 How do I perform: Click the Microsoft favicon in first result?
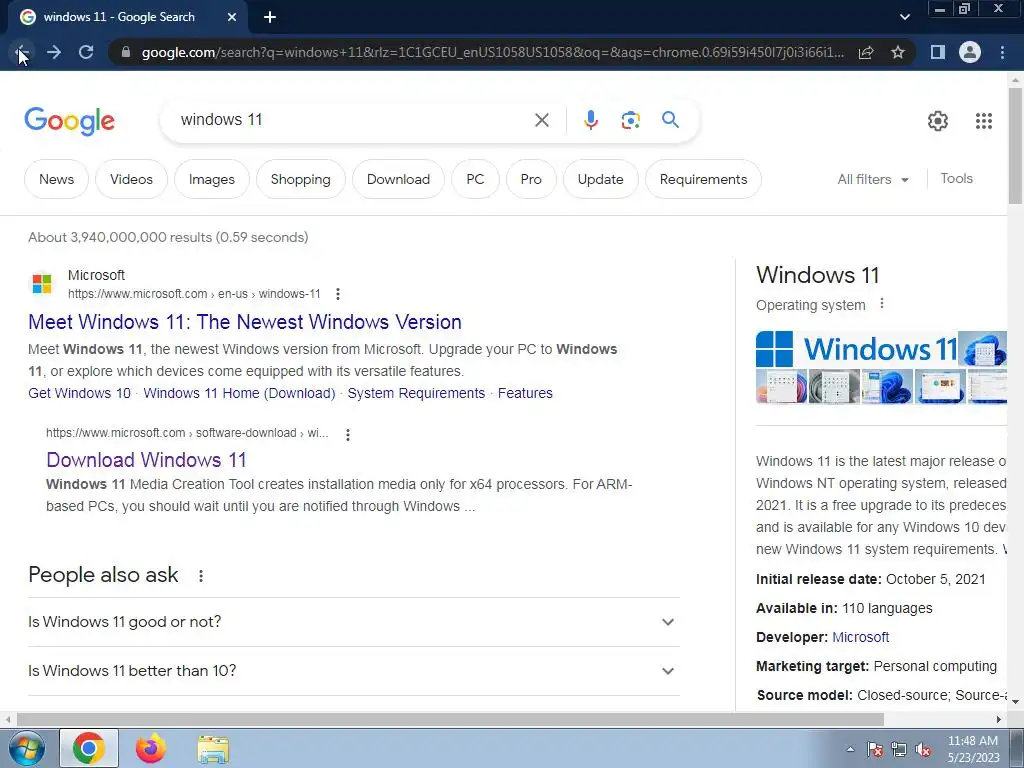point(42,284)
